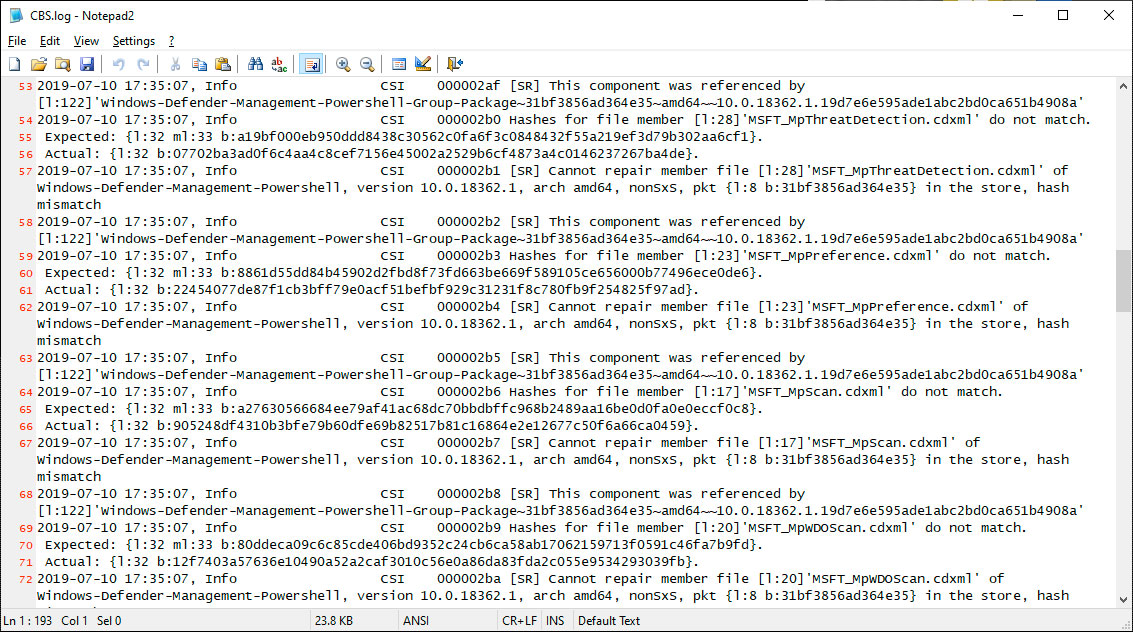Maximize the Notepad2 window
1133x632 pixels.
click(1063, 15)
